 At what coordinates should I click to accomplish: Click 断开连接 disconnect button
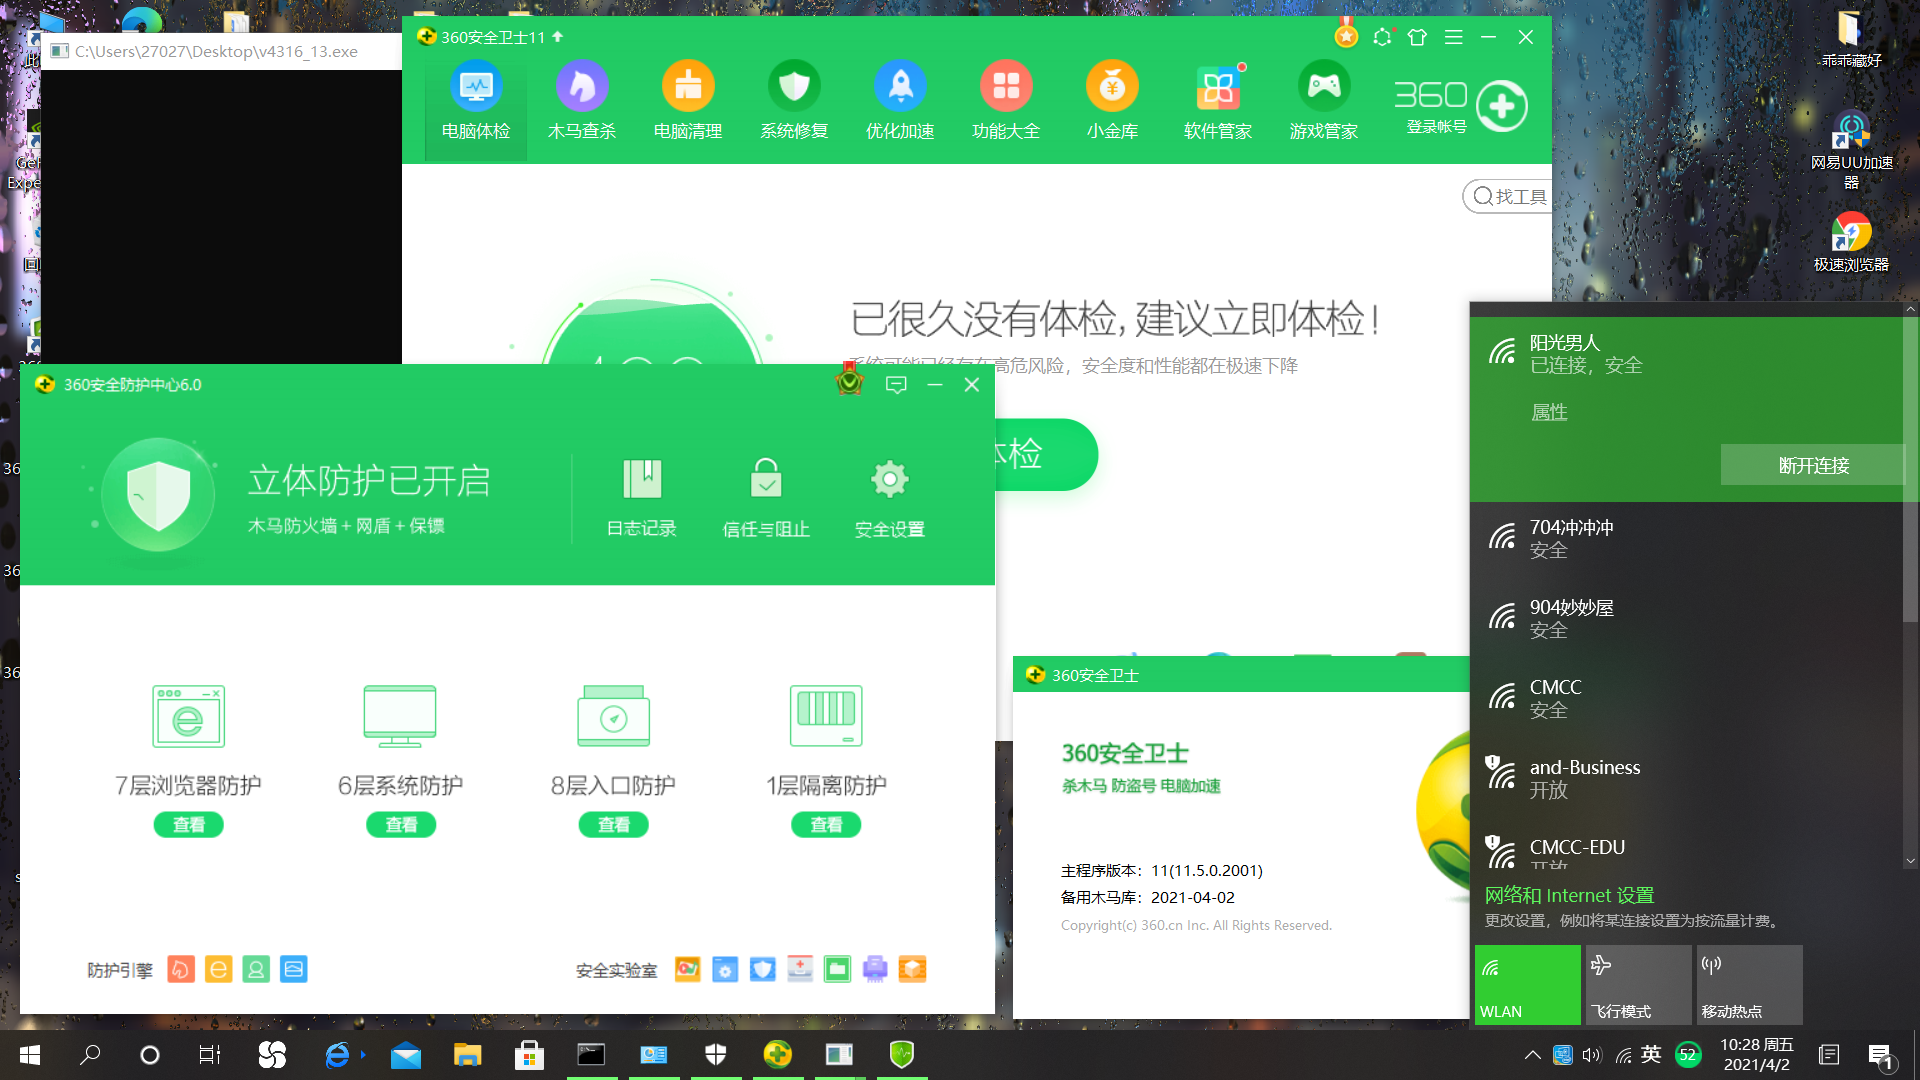[x=1813, y=465]
